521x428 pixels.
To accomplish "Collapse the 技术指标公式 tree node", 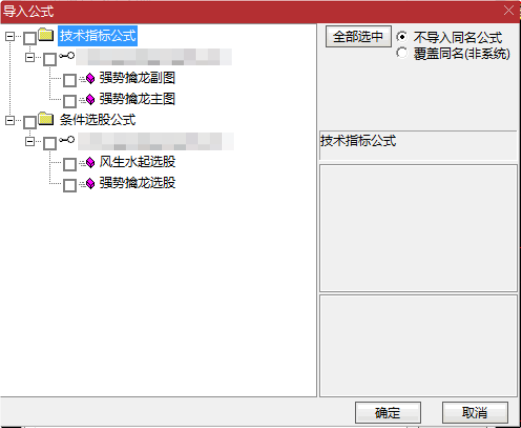I will click(10, 36).
